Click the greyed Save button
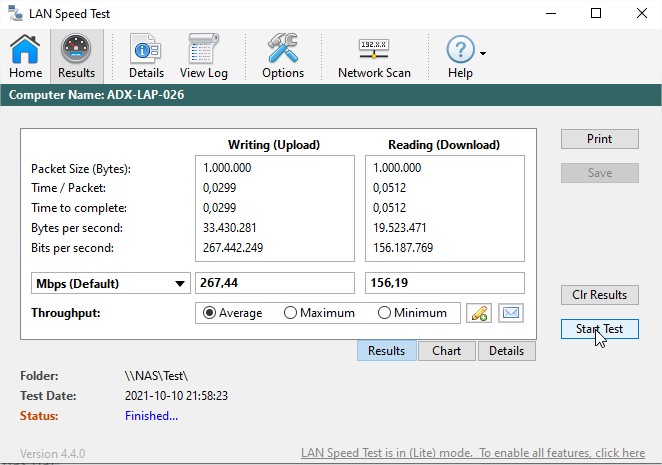Image resolution: width=662 pixels, height=465 pixels. tap(600, 173)
